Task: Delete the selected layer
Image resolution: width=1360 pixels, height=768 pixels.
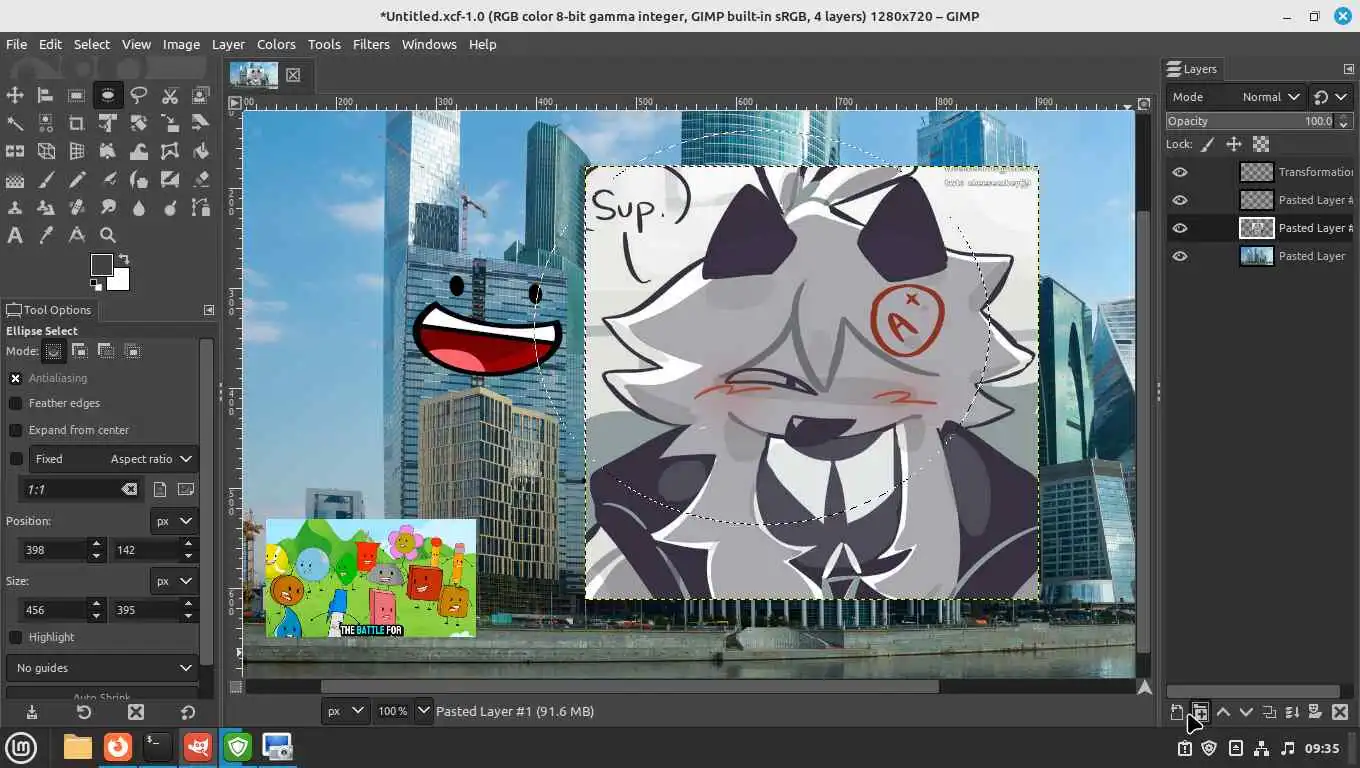Action: pyautogui.click(x=1340, y=712)
